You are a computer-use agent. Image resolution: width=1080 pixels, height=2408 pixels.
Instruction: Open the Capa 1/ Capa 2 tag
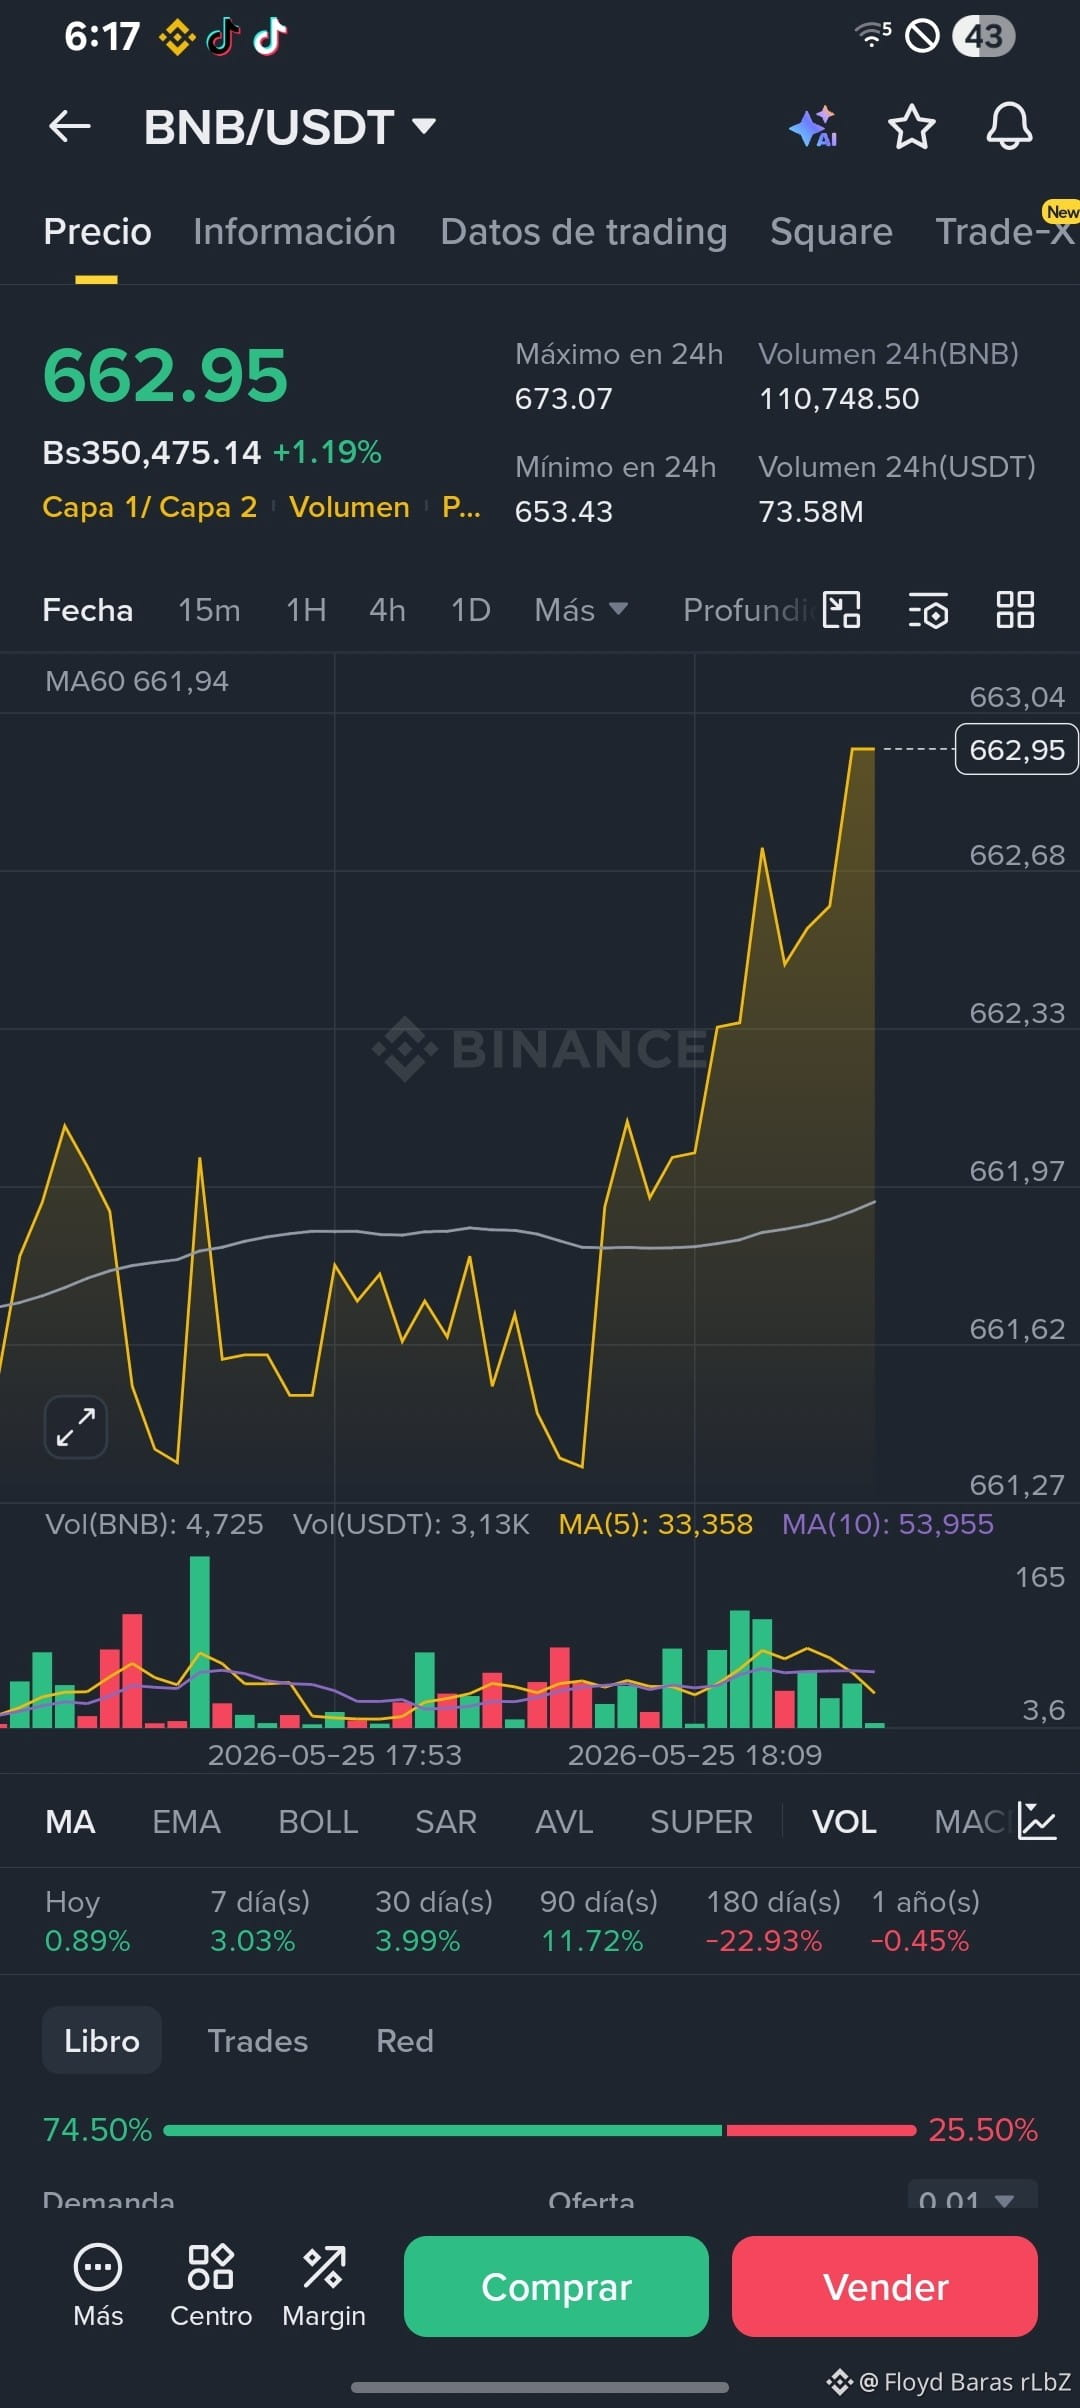(149, 507)
